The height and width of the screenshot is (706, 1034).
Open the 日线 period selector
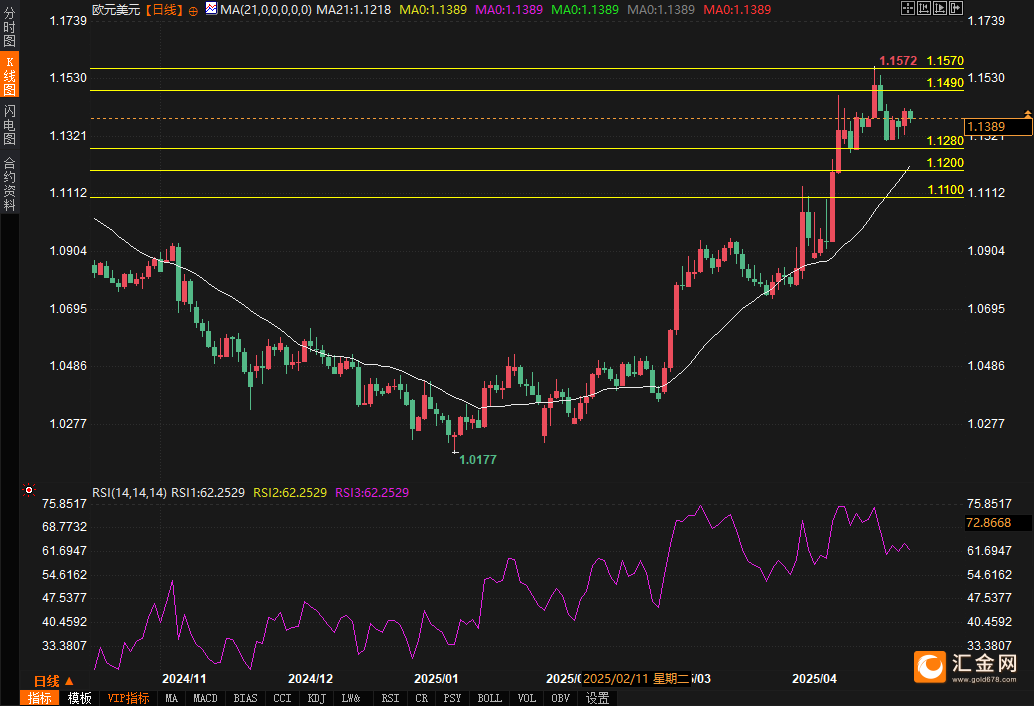47,681
